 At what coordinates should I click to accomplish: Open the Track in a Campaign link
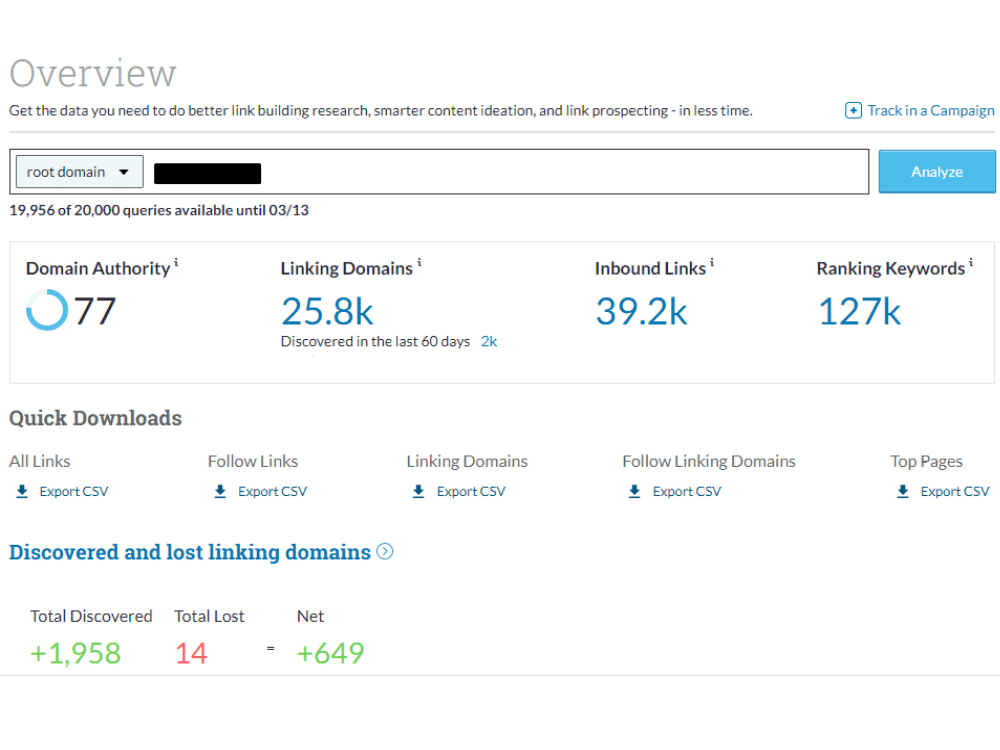930,110
